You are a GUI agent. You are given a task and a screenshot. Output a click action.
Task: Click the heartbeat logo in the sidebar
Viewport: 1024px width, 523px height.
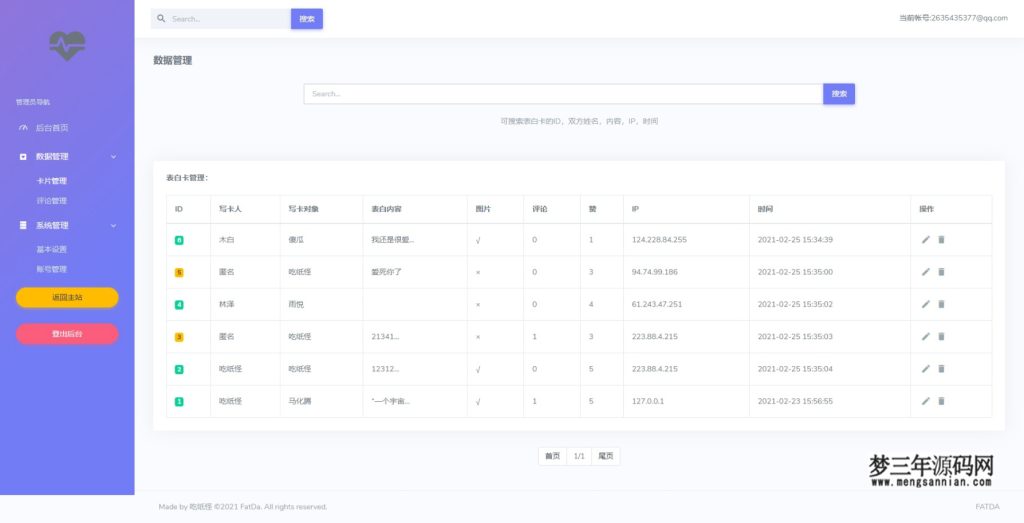[67, 46]
